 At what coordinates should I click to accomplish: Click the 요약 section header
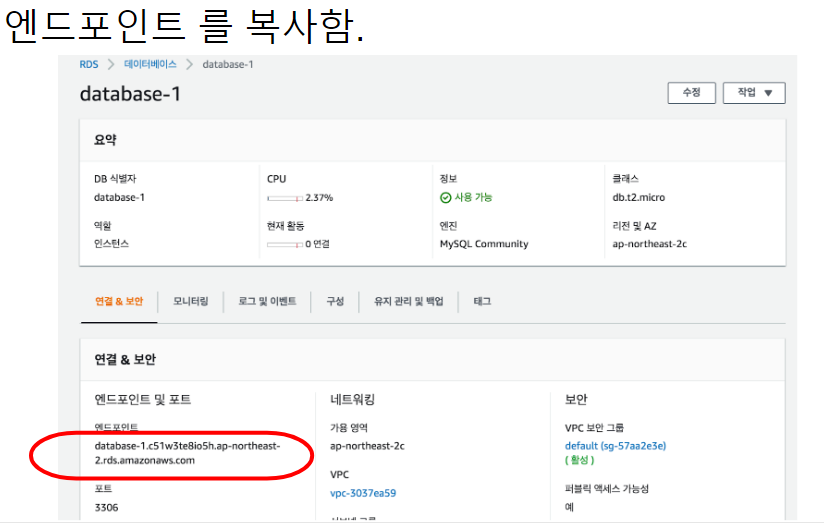point(105,140)
